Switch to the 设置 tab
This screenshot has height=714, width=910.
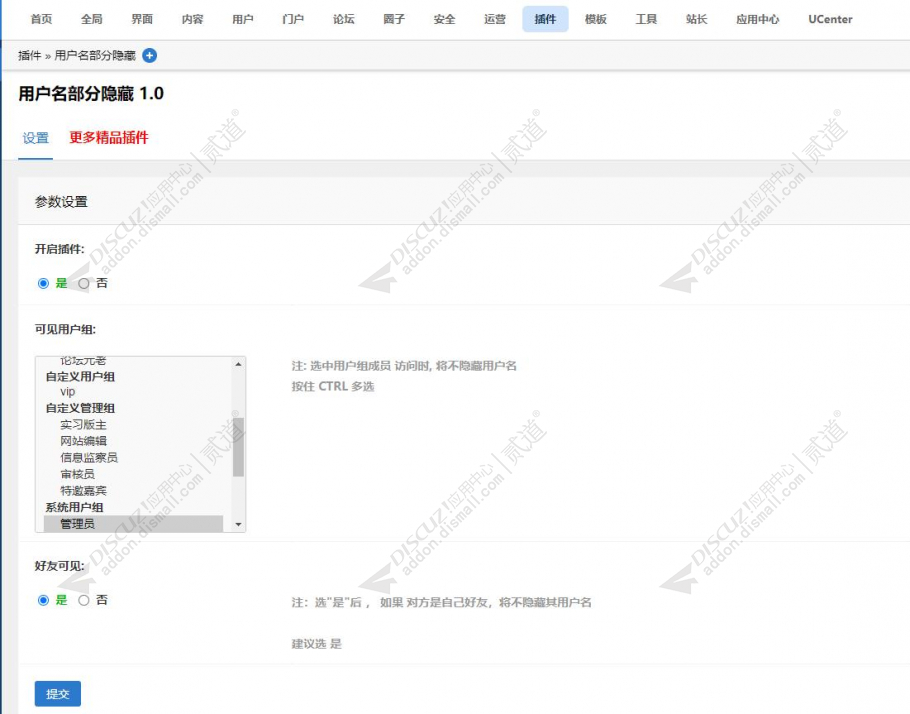[35, 138]
